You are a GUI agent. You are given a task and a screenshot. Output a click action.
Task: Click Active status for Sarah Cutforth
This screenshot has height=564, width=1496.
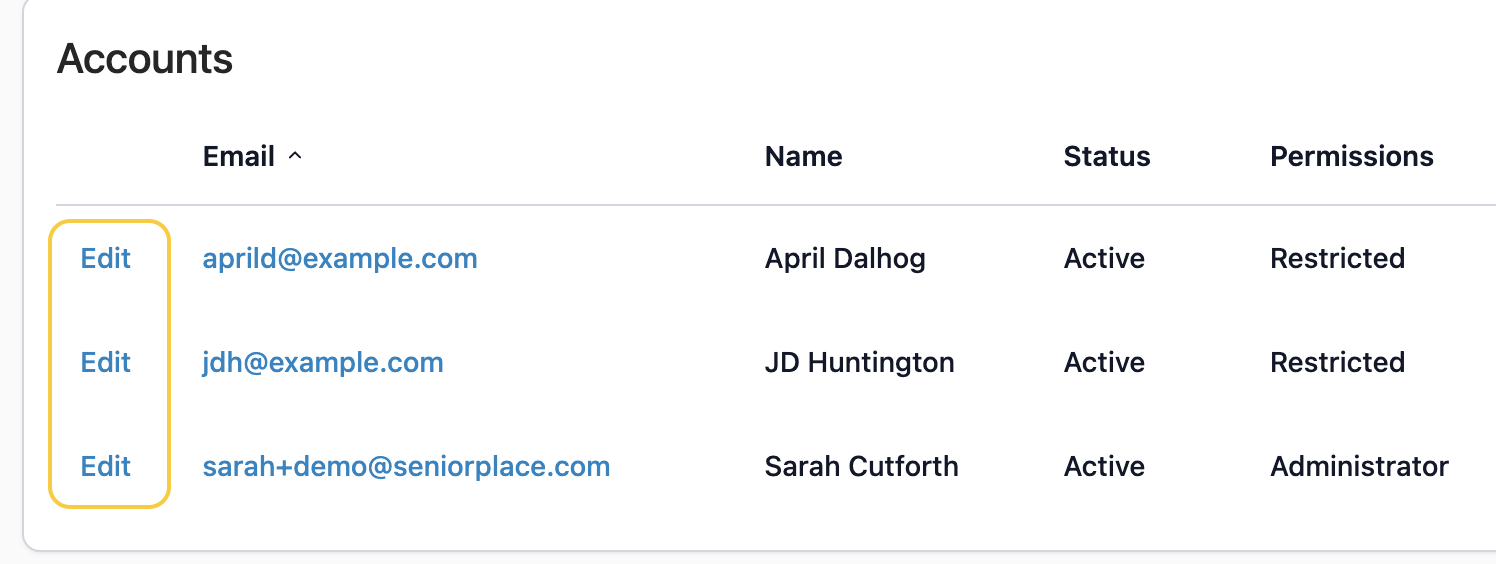[1104, 466]
